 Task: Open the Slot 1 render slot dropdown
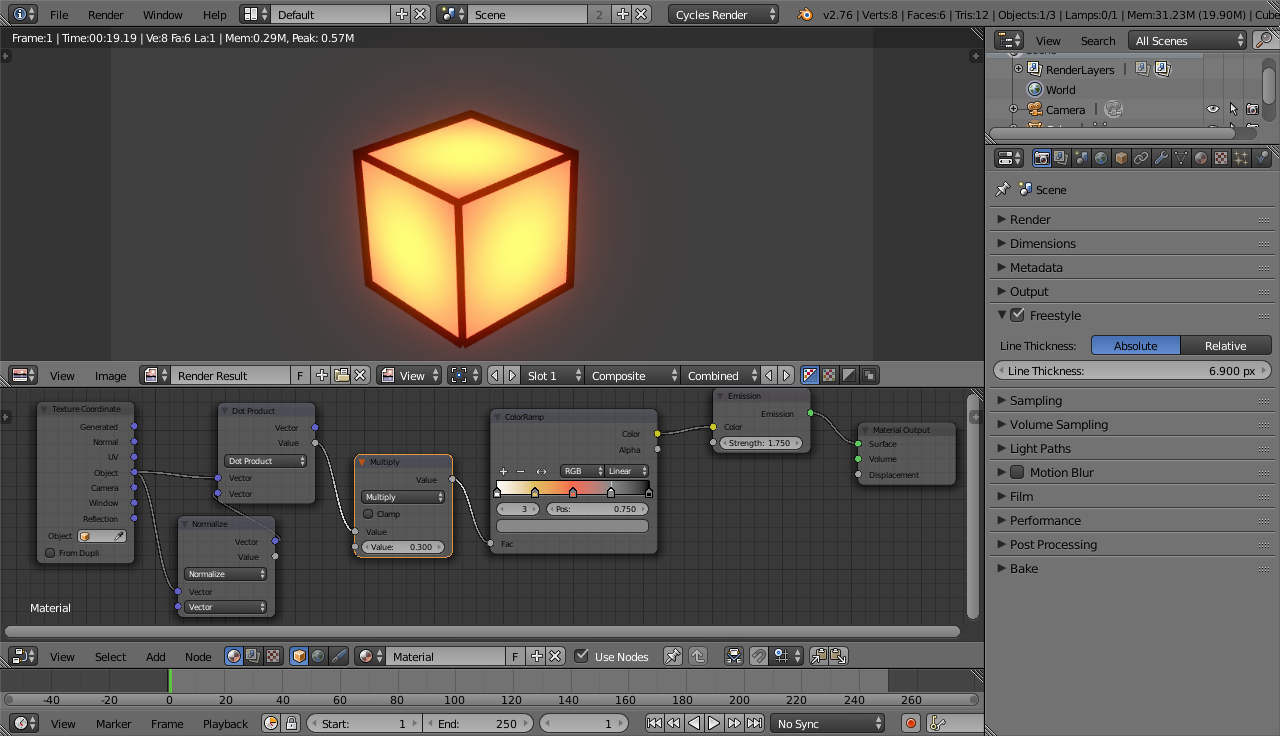click(x=553, y=375)
